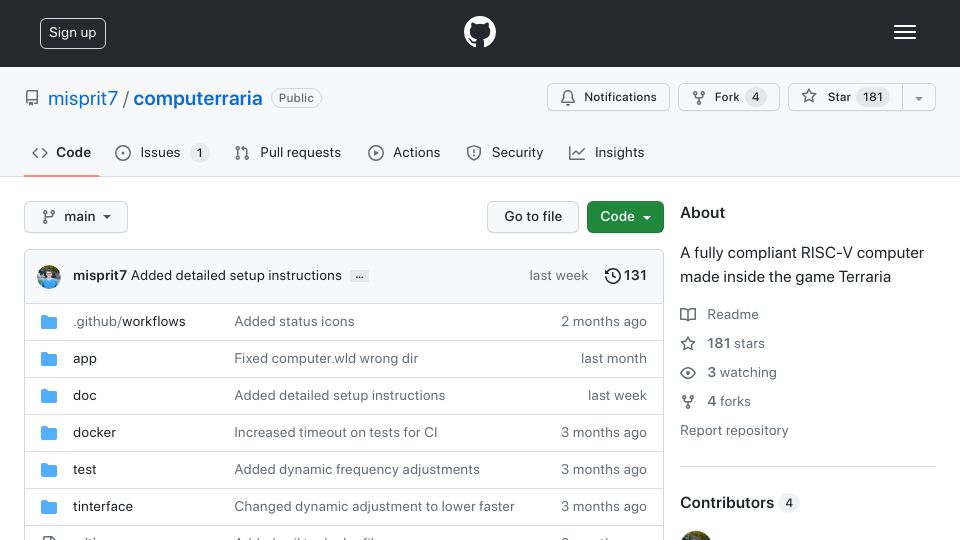Open the commit message Added detailed setup instructions in header
The width and height of the screenshot is (960, 540).
[236, 276]
